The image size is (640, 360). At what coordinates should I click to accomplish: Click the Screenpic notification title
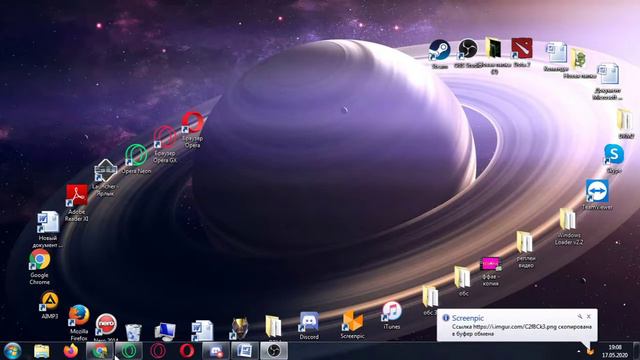point(467,318)
